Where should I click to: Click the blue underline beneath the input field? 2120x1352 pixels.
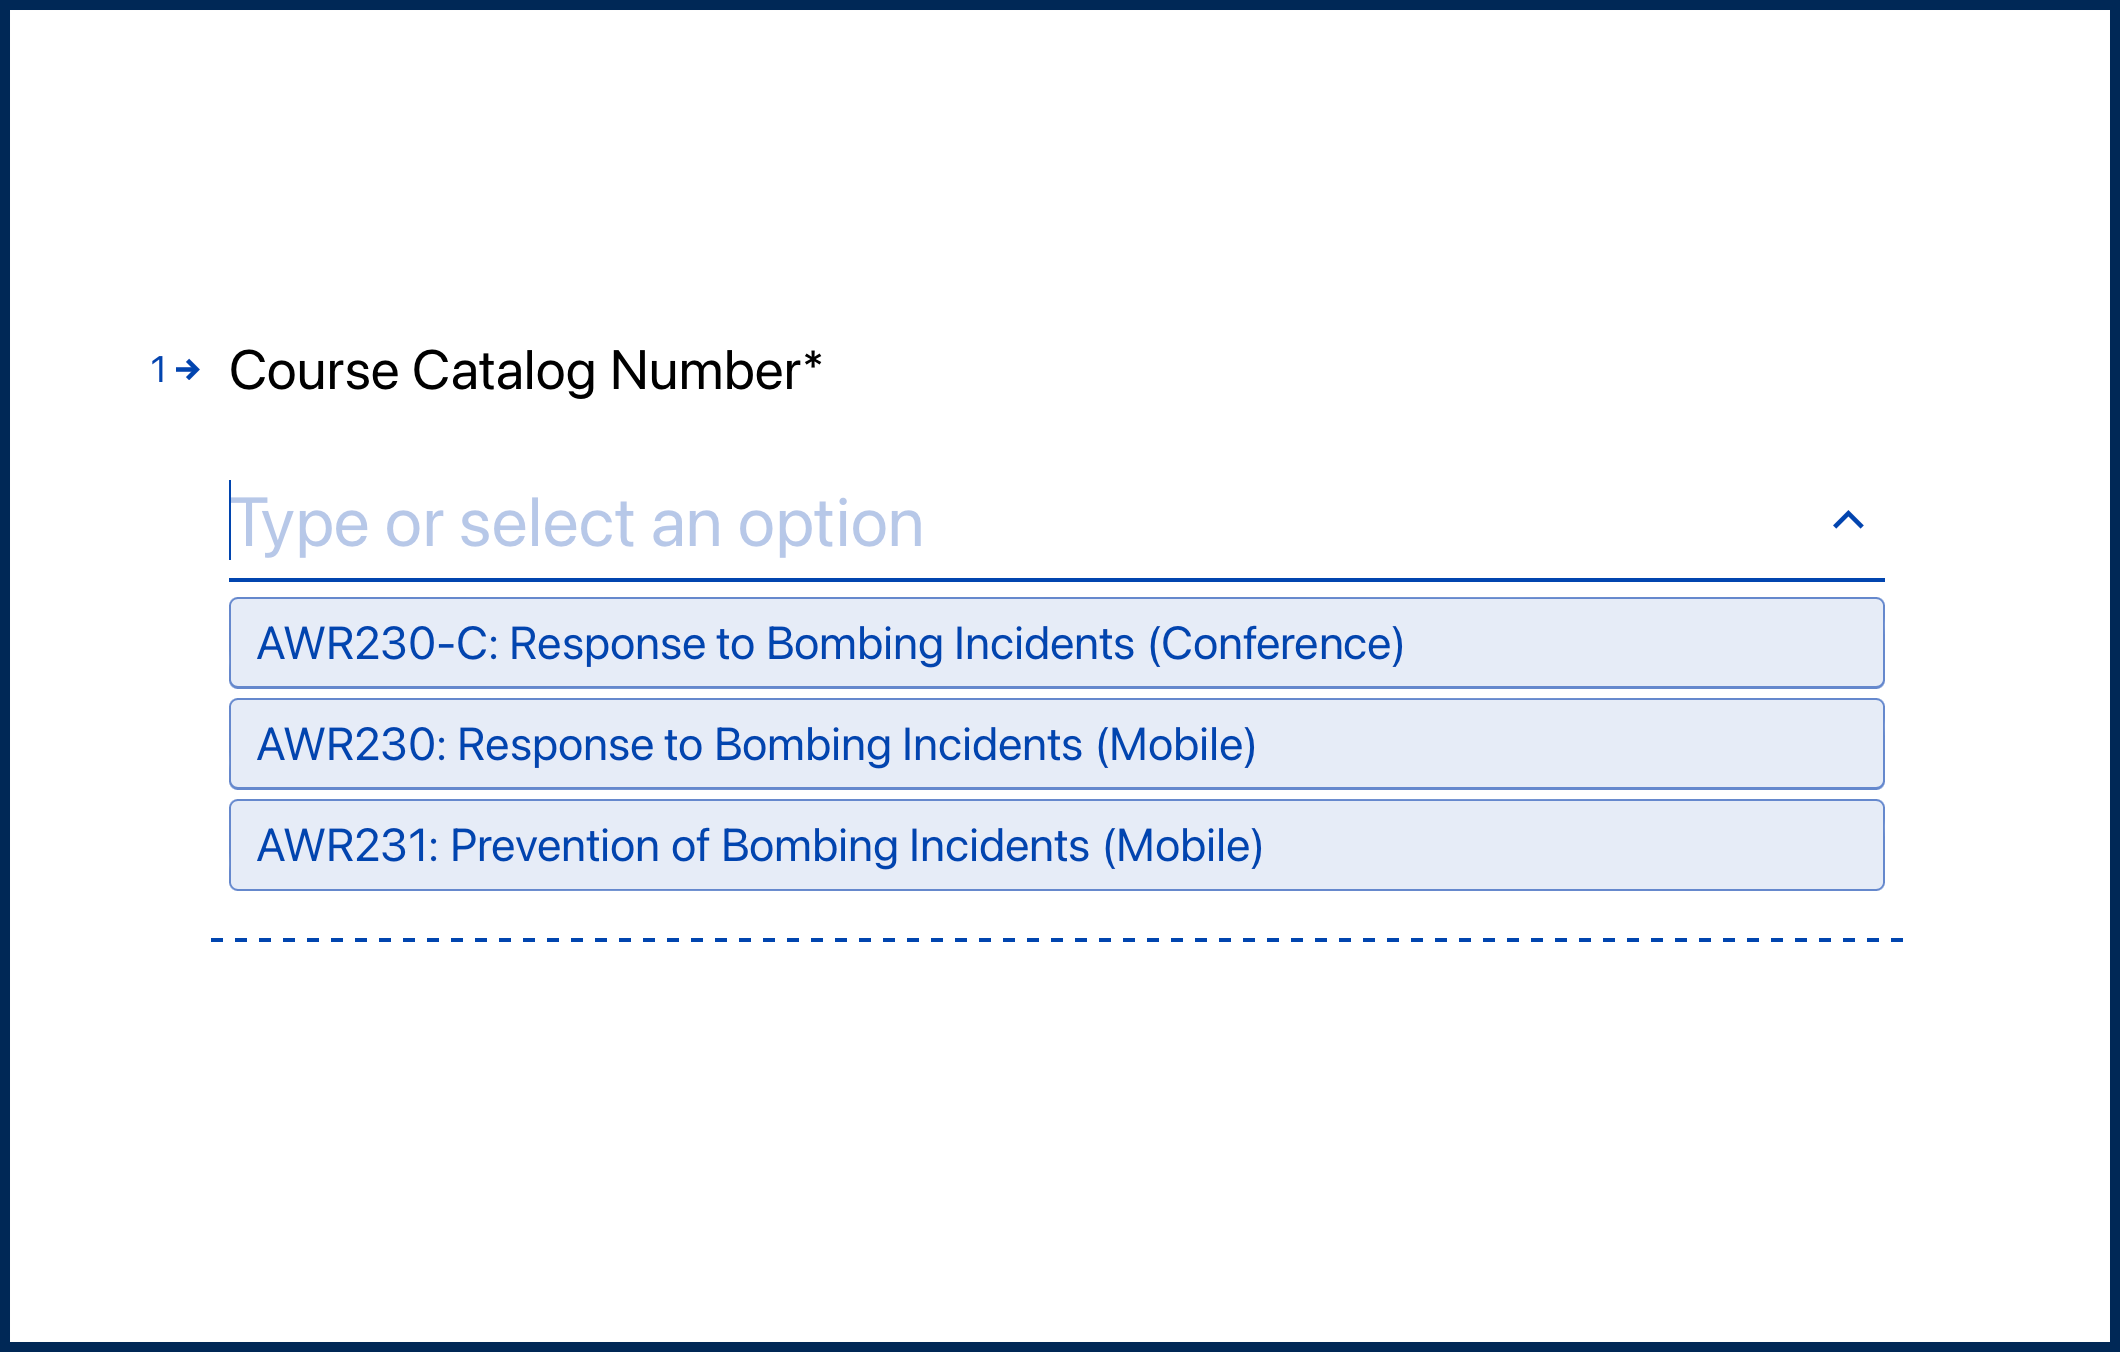[x=1056, y=579]
